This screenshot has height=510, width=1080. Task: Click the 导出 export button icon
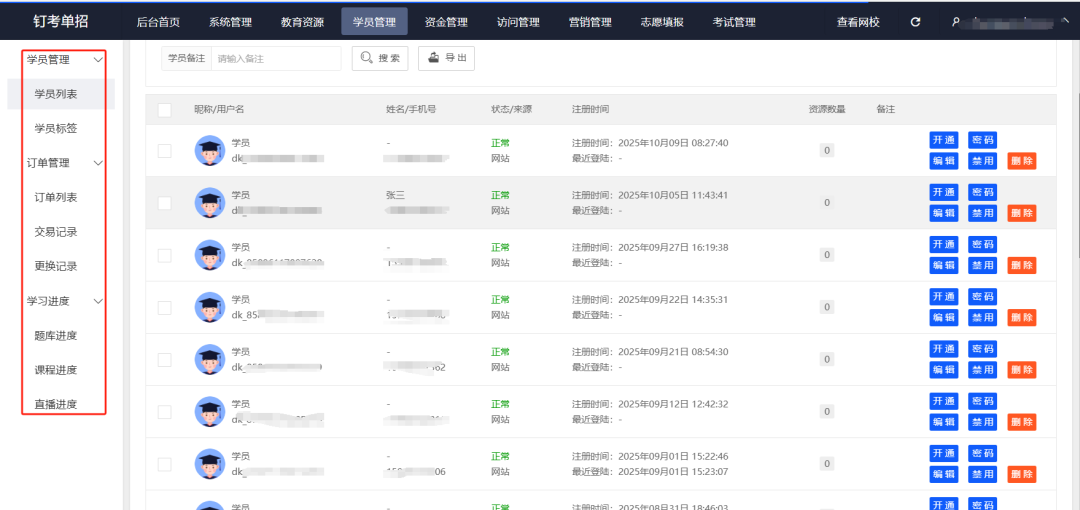[434, 59]
